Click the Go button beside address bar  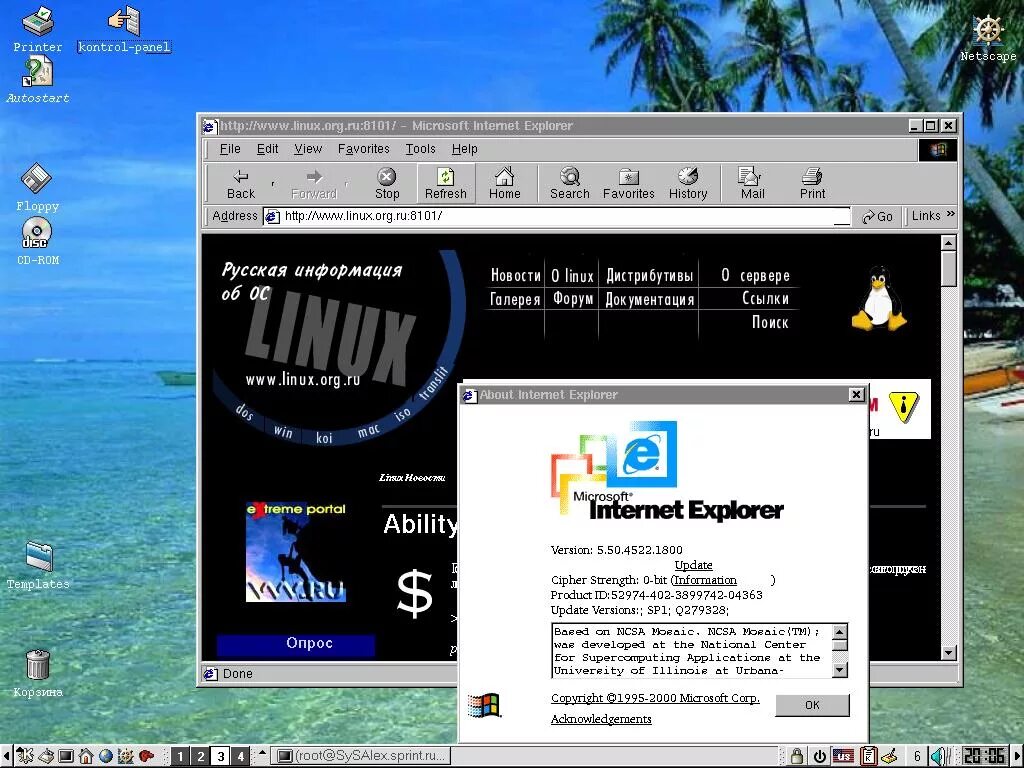(877, 216)
